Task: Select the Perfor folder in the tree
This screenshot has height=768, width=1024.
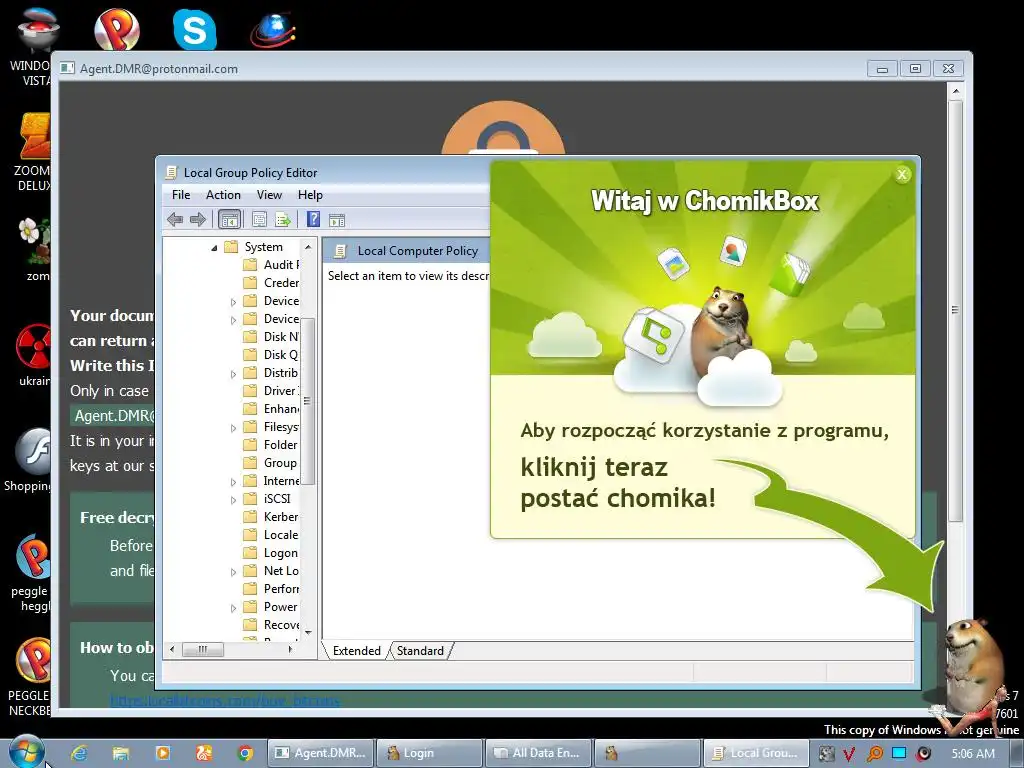Action: click(271, 589)
